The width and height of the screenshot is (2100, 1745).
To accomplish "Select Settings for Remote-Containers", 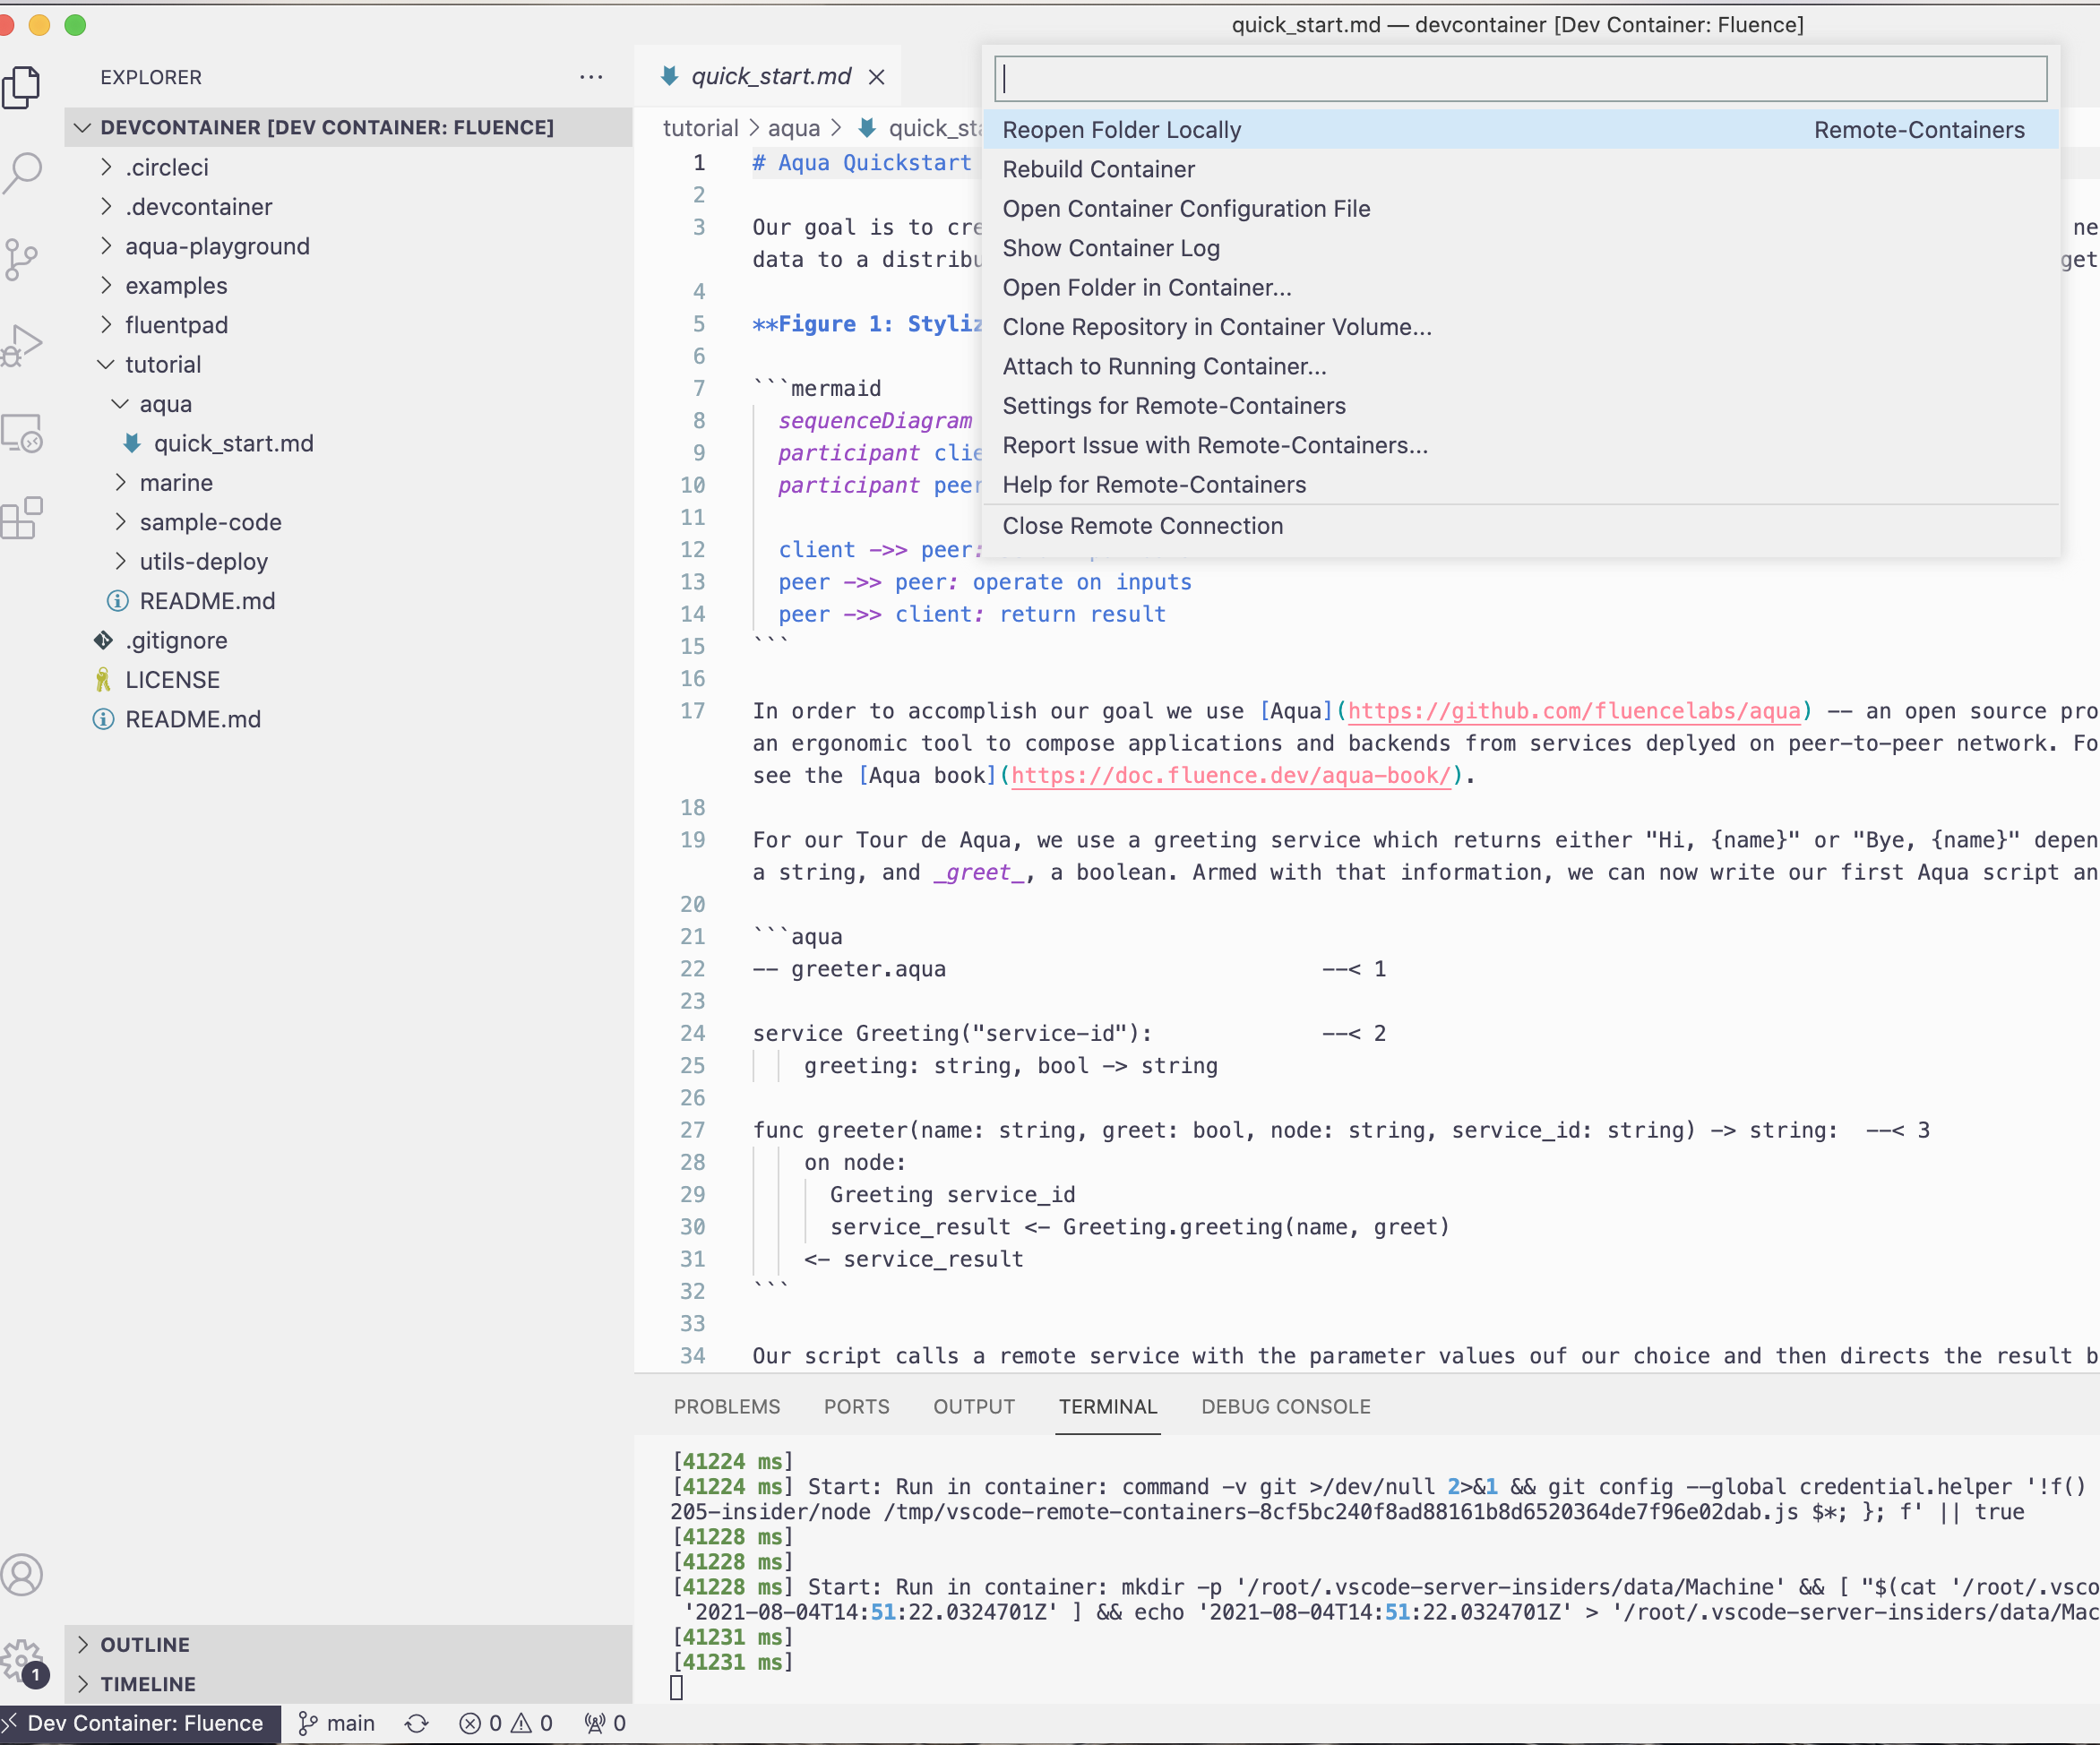I will click(1521, 406).
